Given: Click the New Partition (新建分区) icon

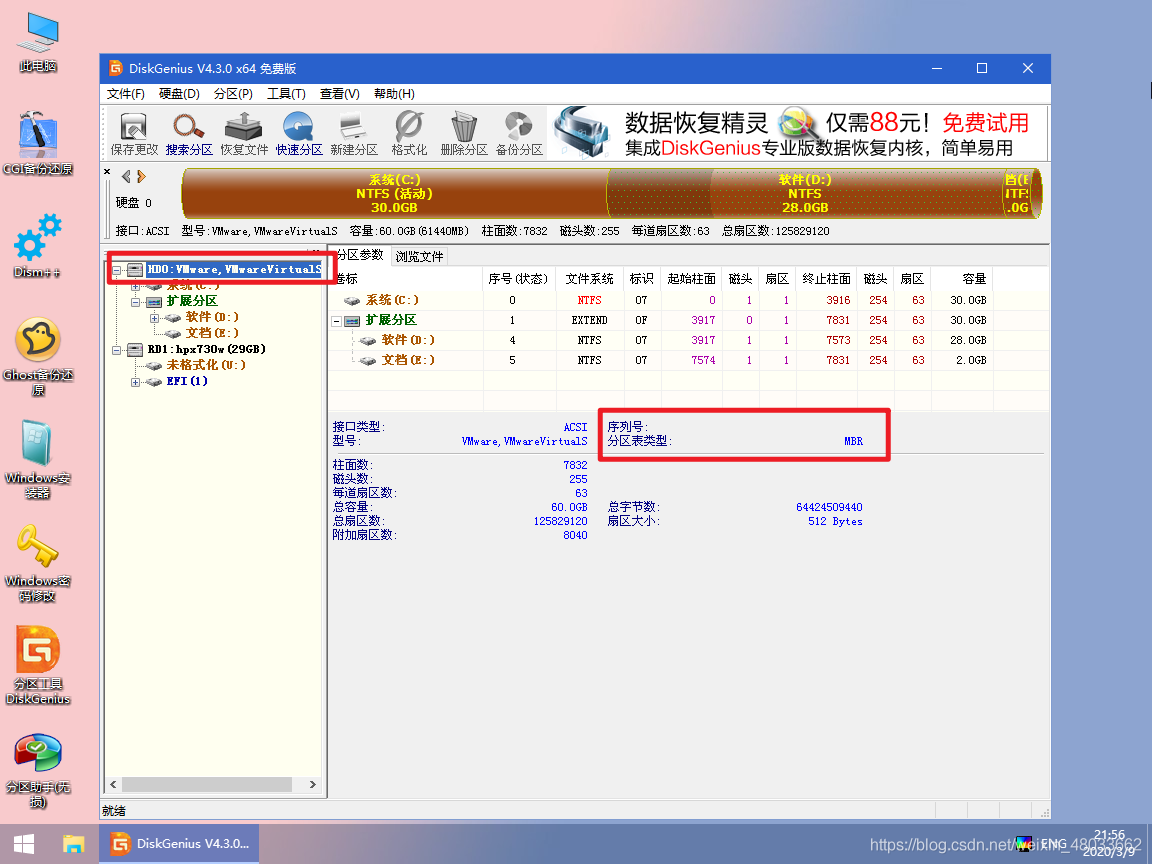Looking at the screenshot, I should pos(354,133).
